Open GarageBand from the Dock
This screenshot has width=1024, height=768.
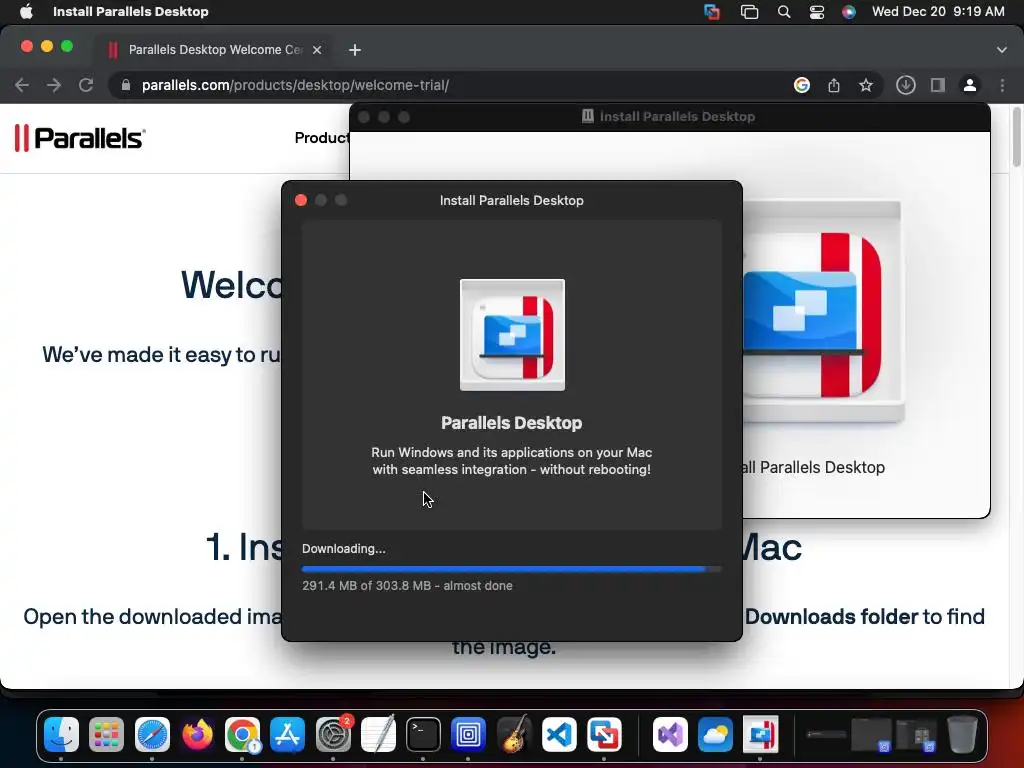[x=514, y=735]
